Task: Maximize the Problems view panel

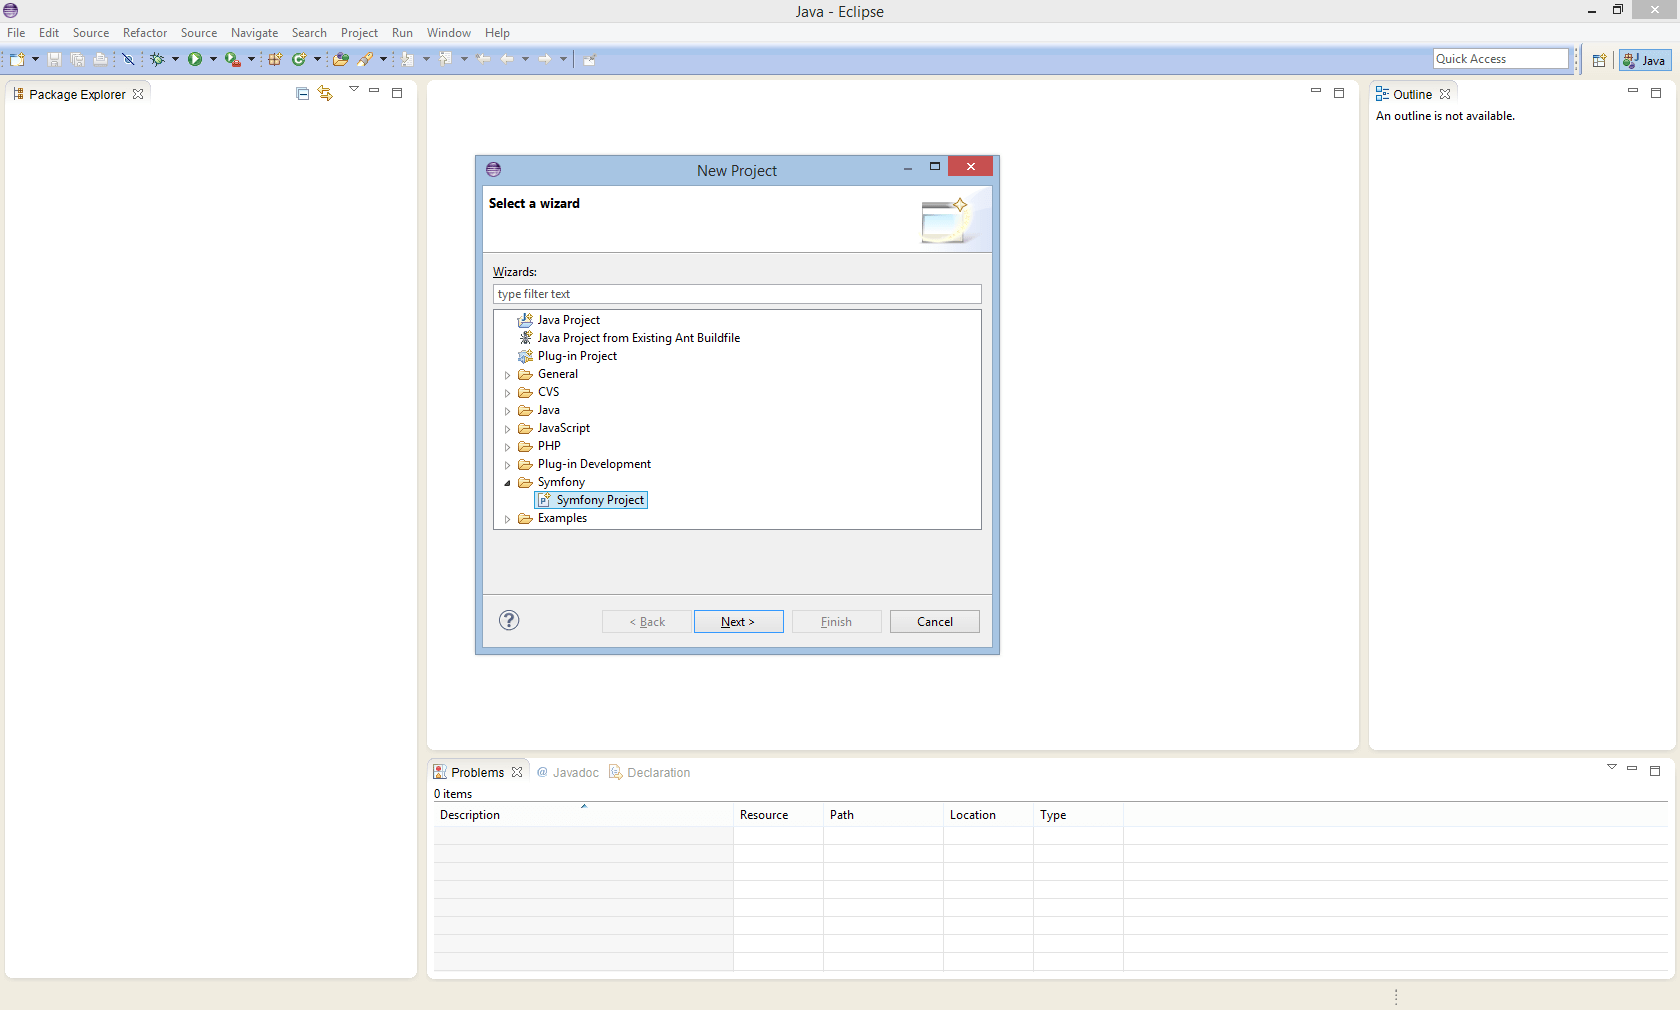Action: click(x=1655, y=771)
